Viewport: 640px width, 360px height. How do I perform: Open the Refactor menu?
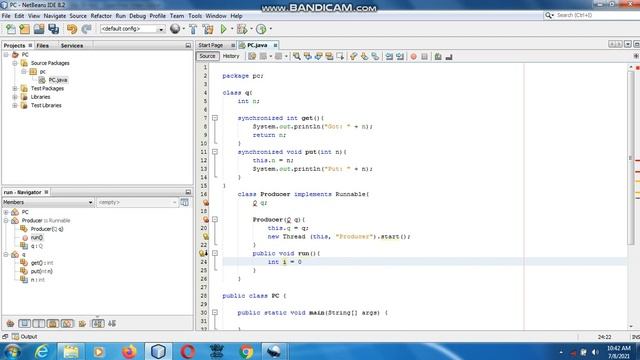click(101, 16)
